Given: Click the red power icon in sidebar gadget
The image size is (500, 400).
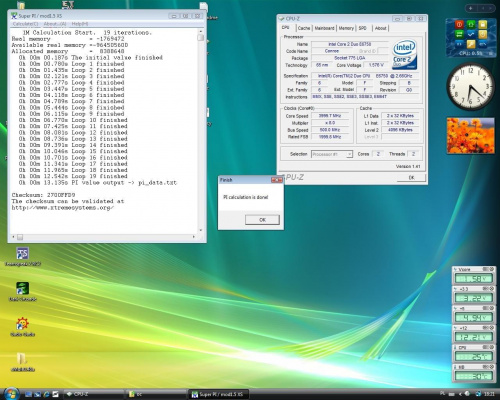Looking at the screenshot, I should (x=459, y=24).
